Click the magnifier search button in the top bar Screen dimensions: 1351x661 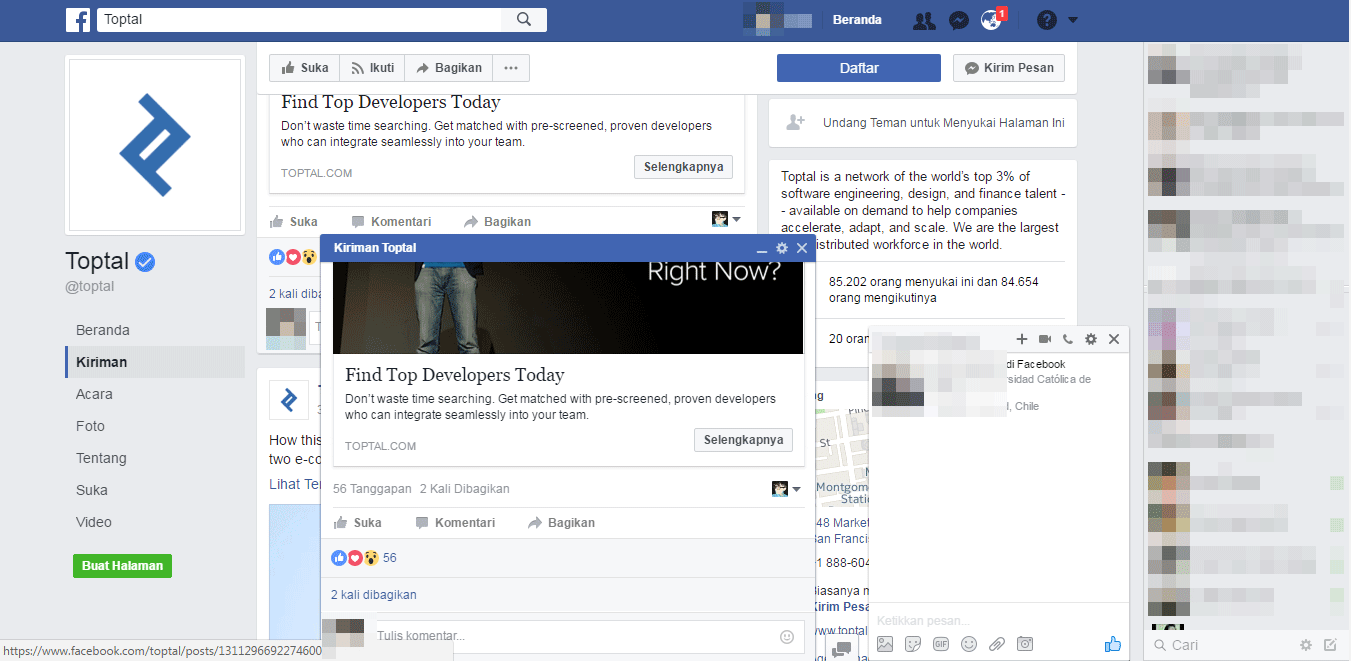pos(524,20)
